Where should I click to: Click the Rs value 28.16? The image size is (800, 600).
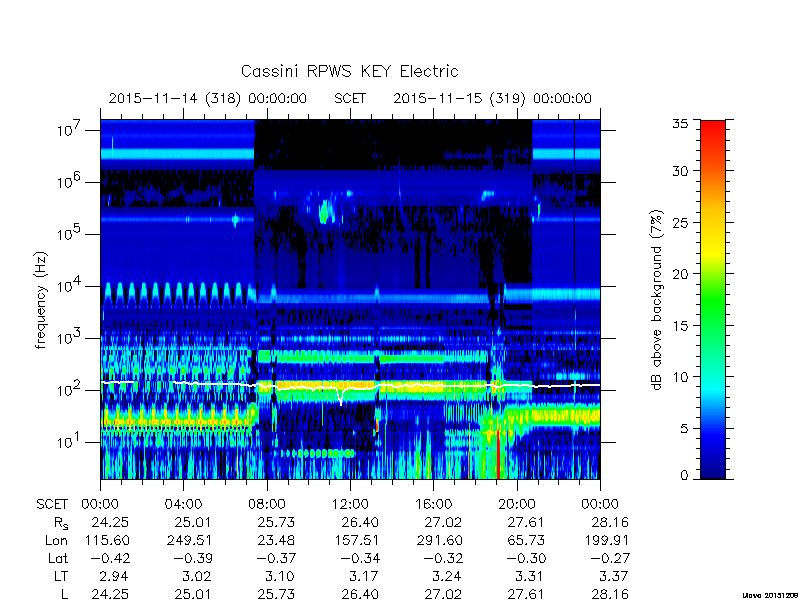[x=610, y=522]
